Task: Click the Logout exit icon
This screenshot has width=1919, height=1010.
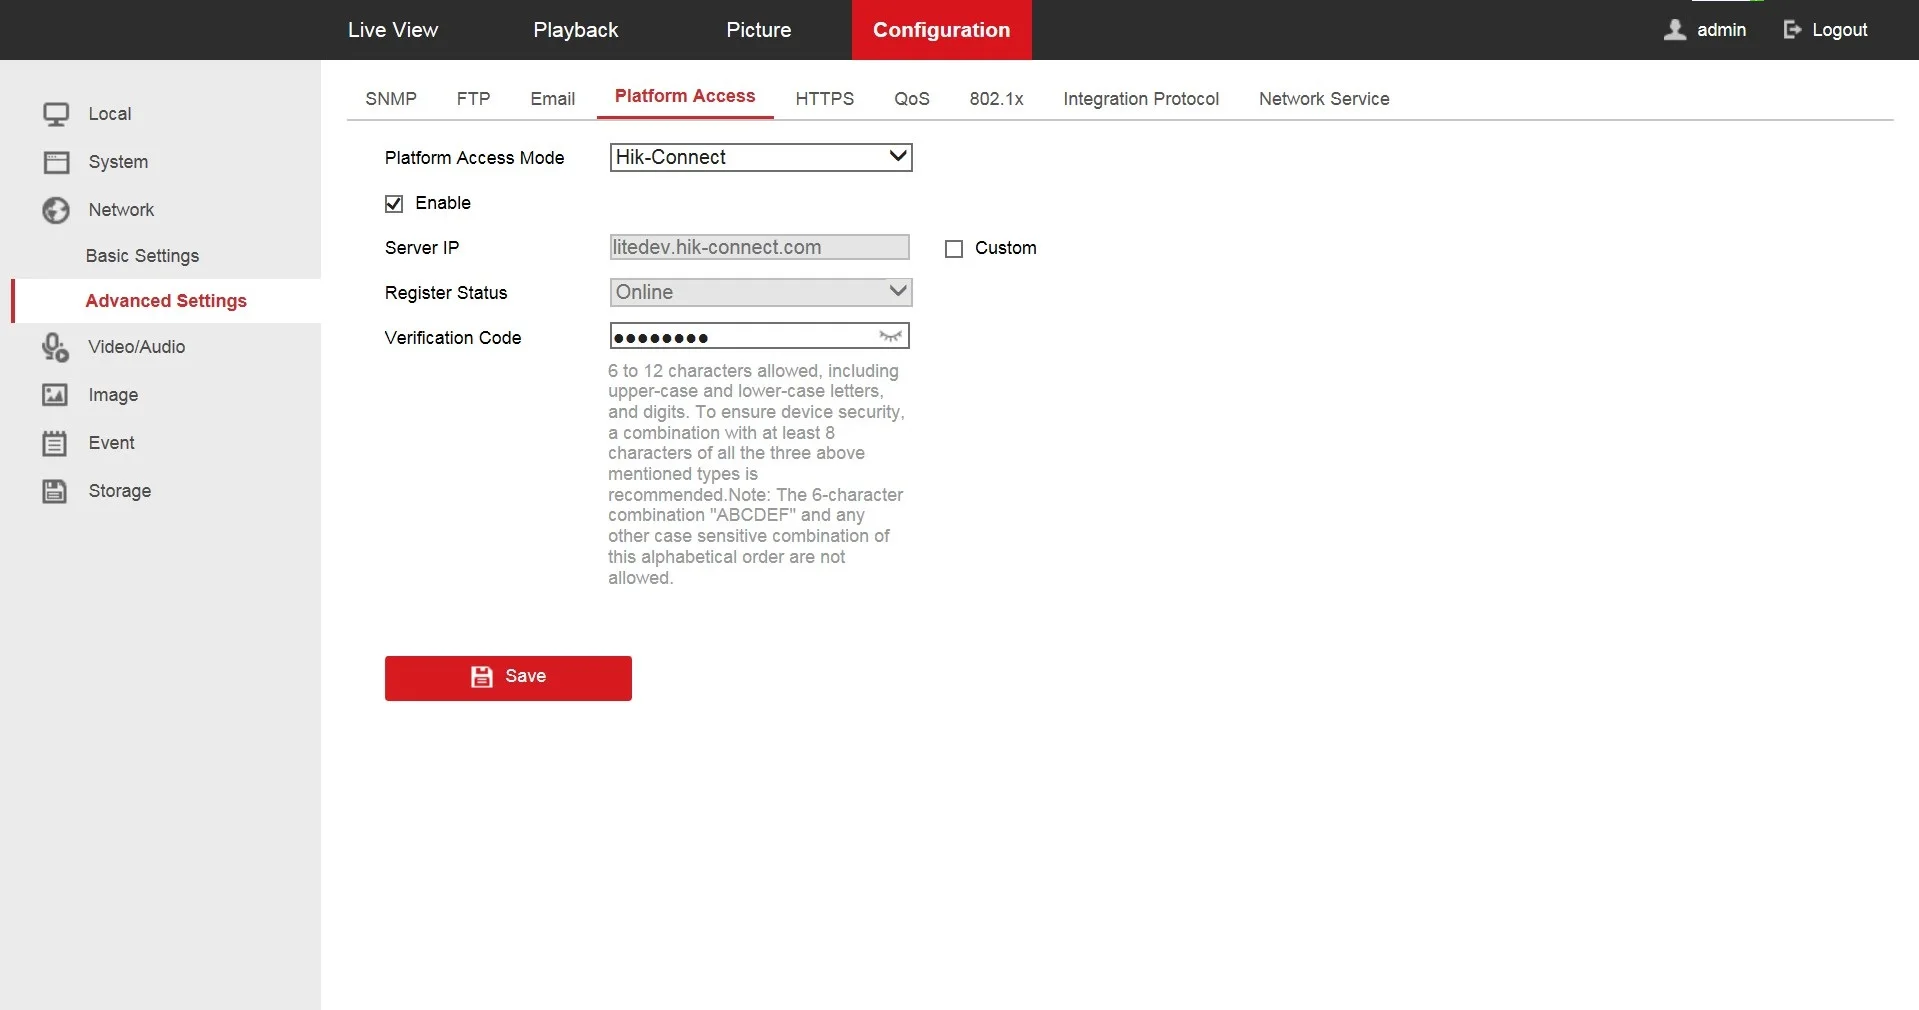Action: 1792,30
